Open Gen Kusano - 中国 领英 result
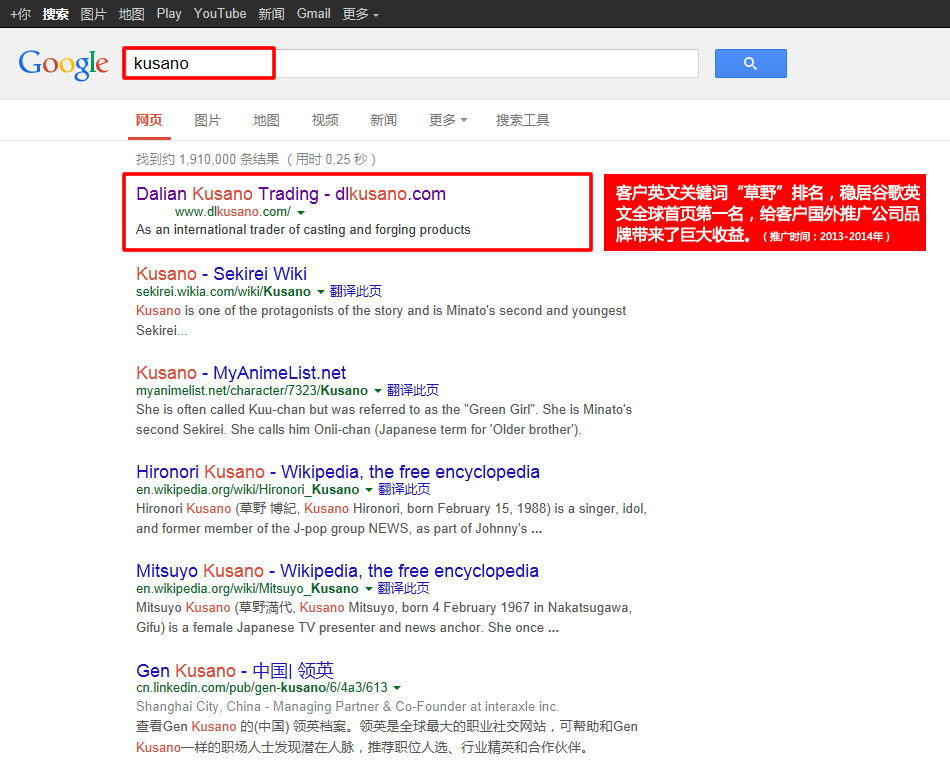950x776 pixels. [x=235, y=671]
